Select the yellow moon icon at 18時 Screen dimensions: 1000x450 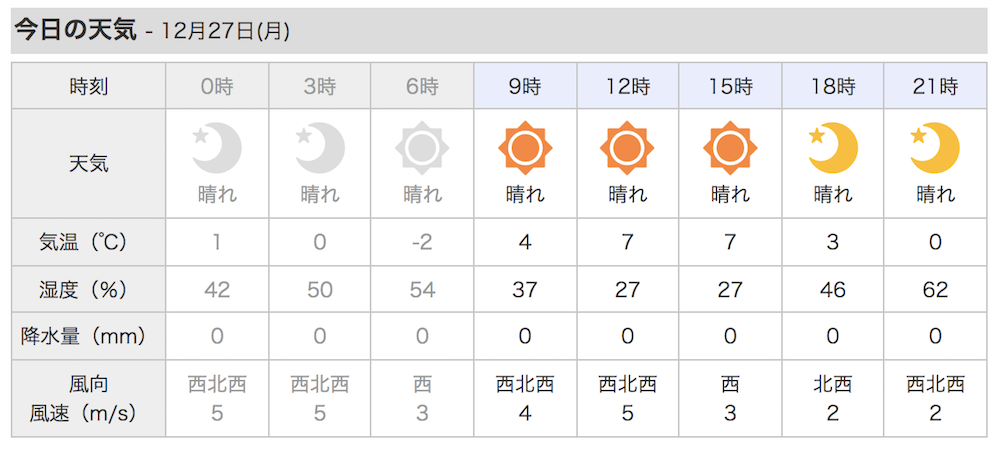click(832, 149)
